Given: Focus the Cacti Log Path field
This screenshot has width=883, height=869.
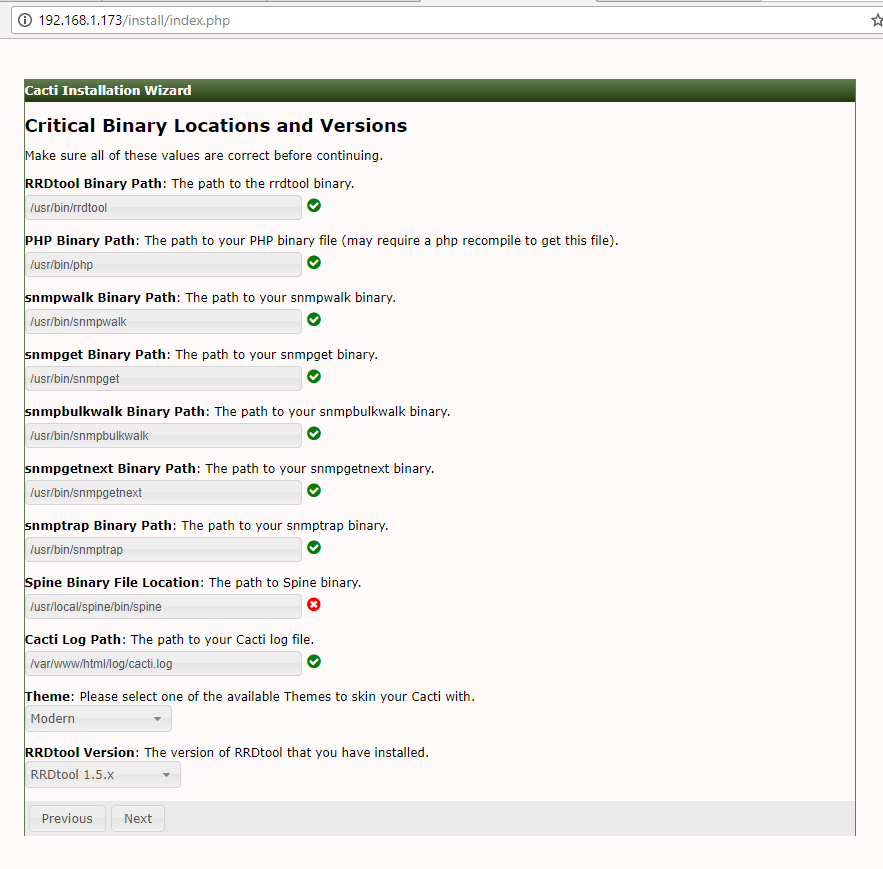Looking at the screenshot, I should 163,663.
